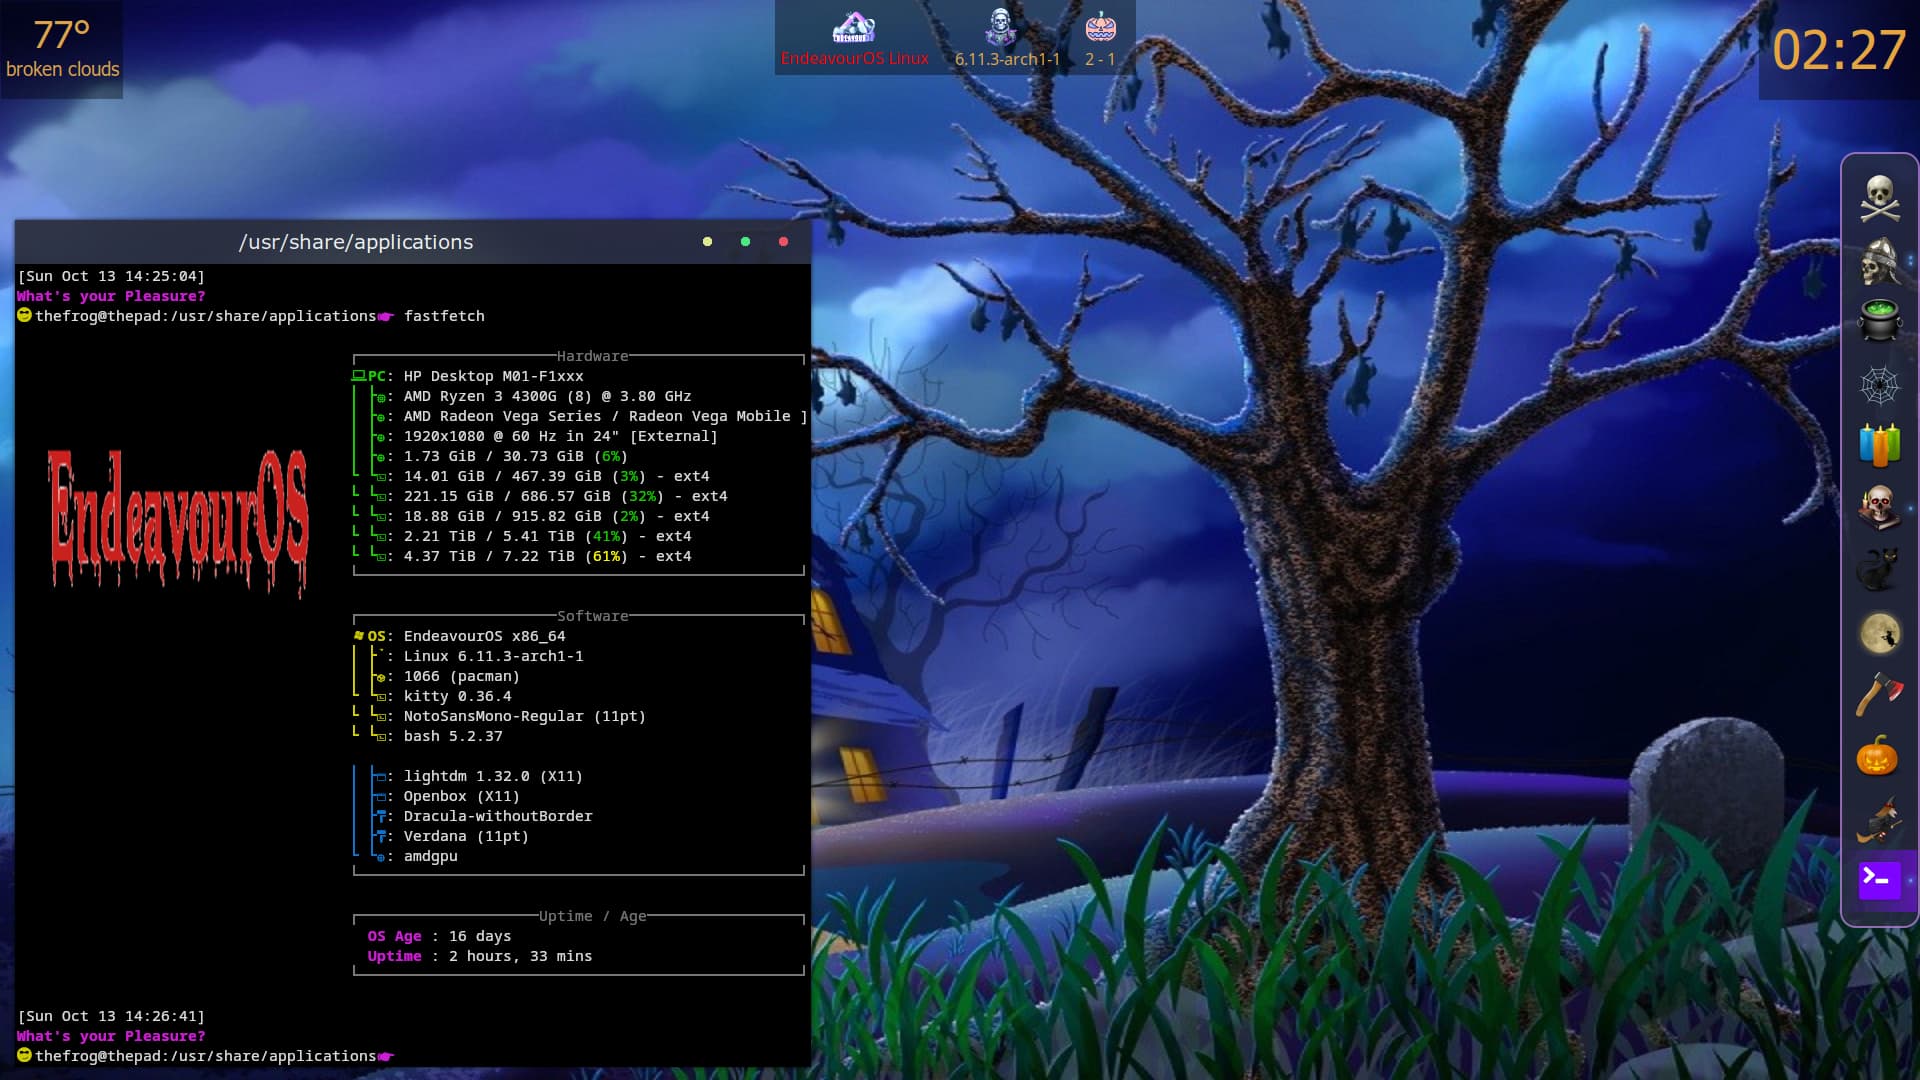Click the /usr/share/applications terminal title
The image size is (1920, 1080).
point(356,242)
